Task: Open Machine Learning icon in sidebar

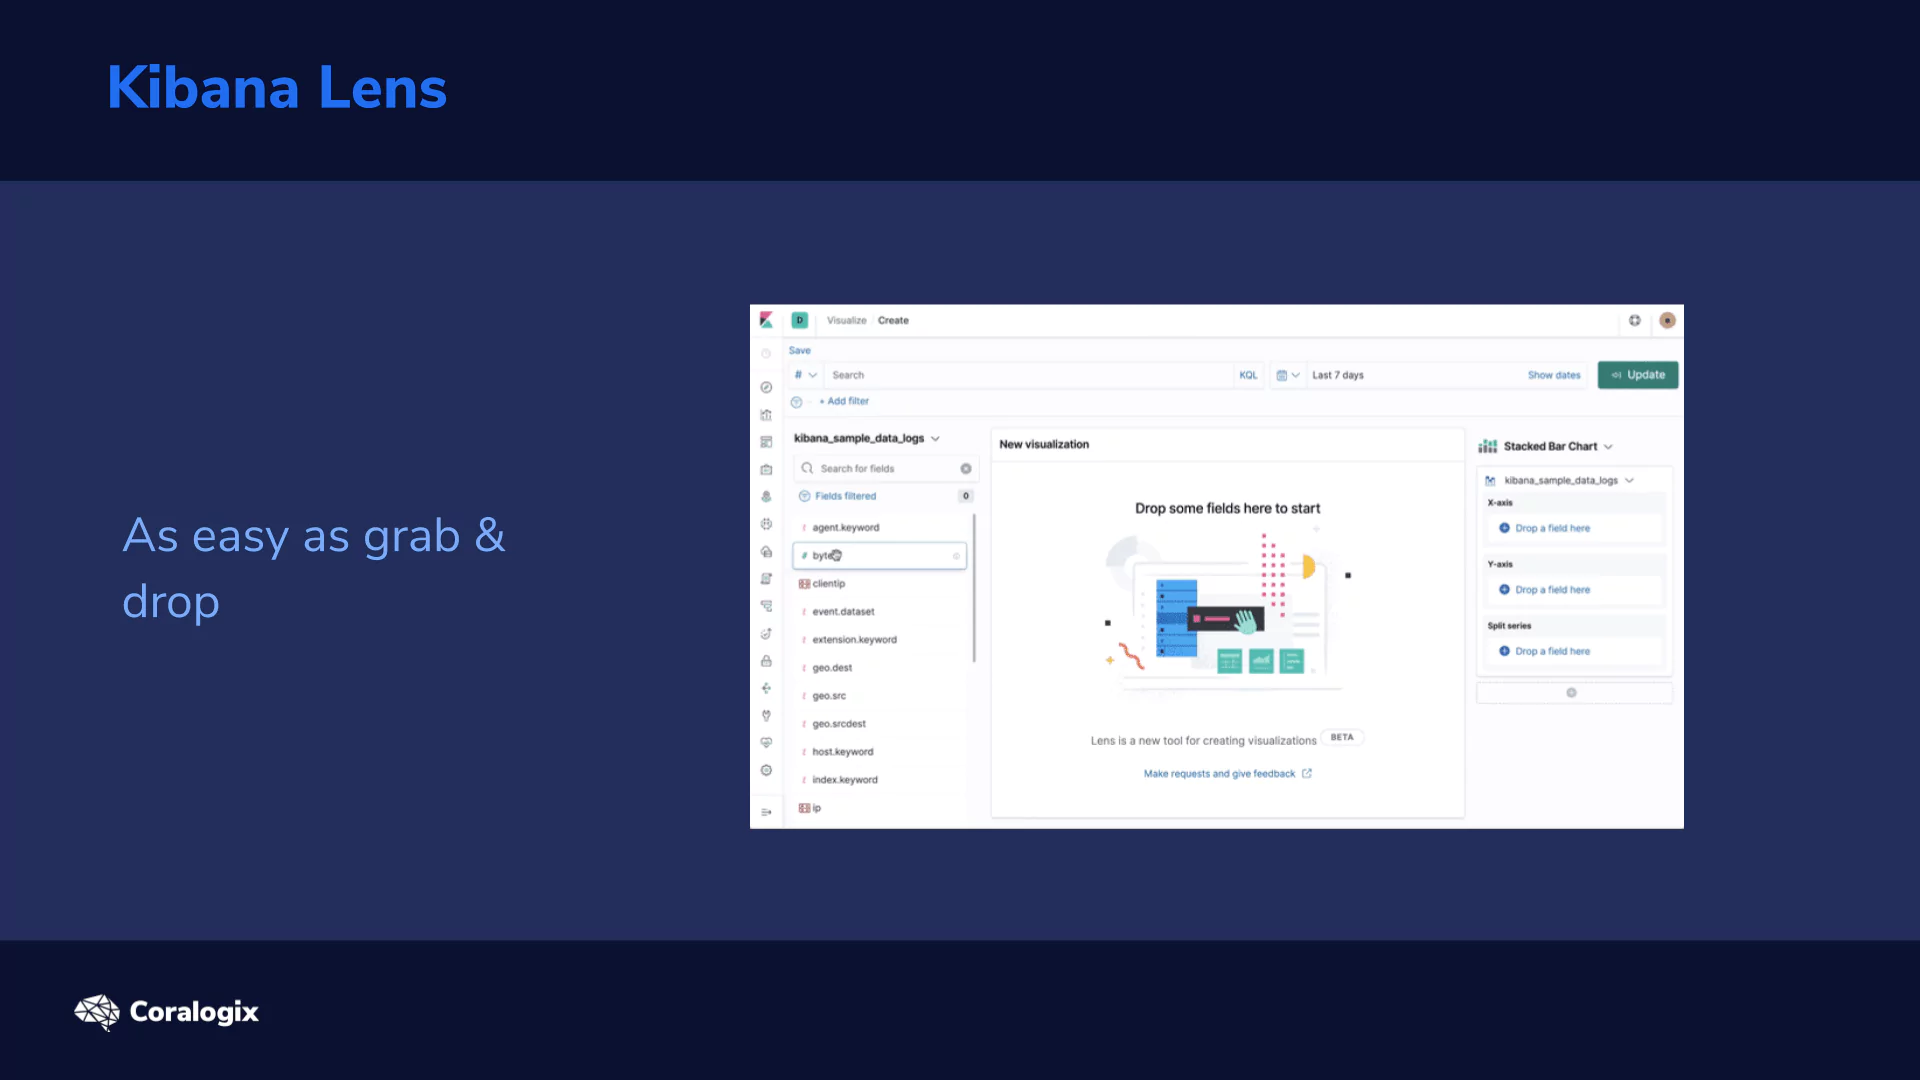Action: (766, 524)
